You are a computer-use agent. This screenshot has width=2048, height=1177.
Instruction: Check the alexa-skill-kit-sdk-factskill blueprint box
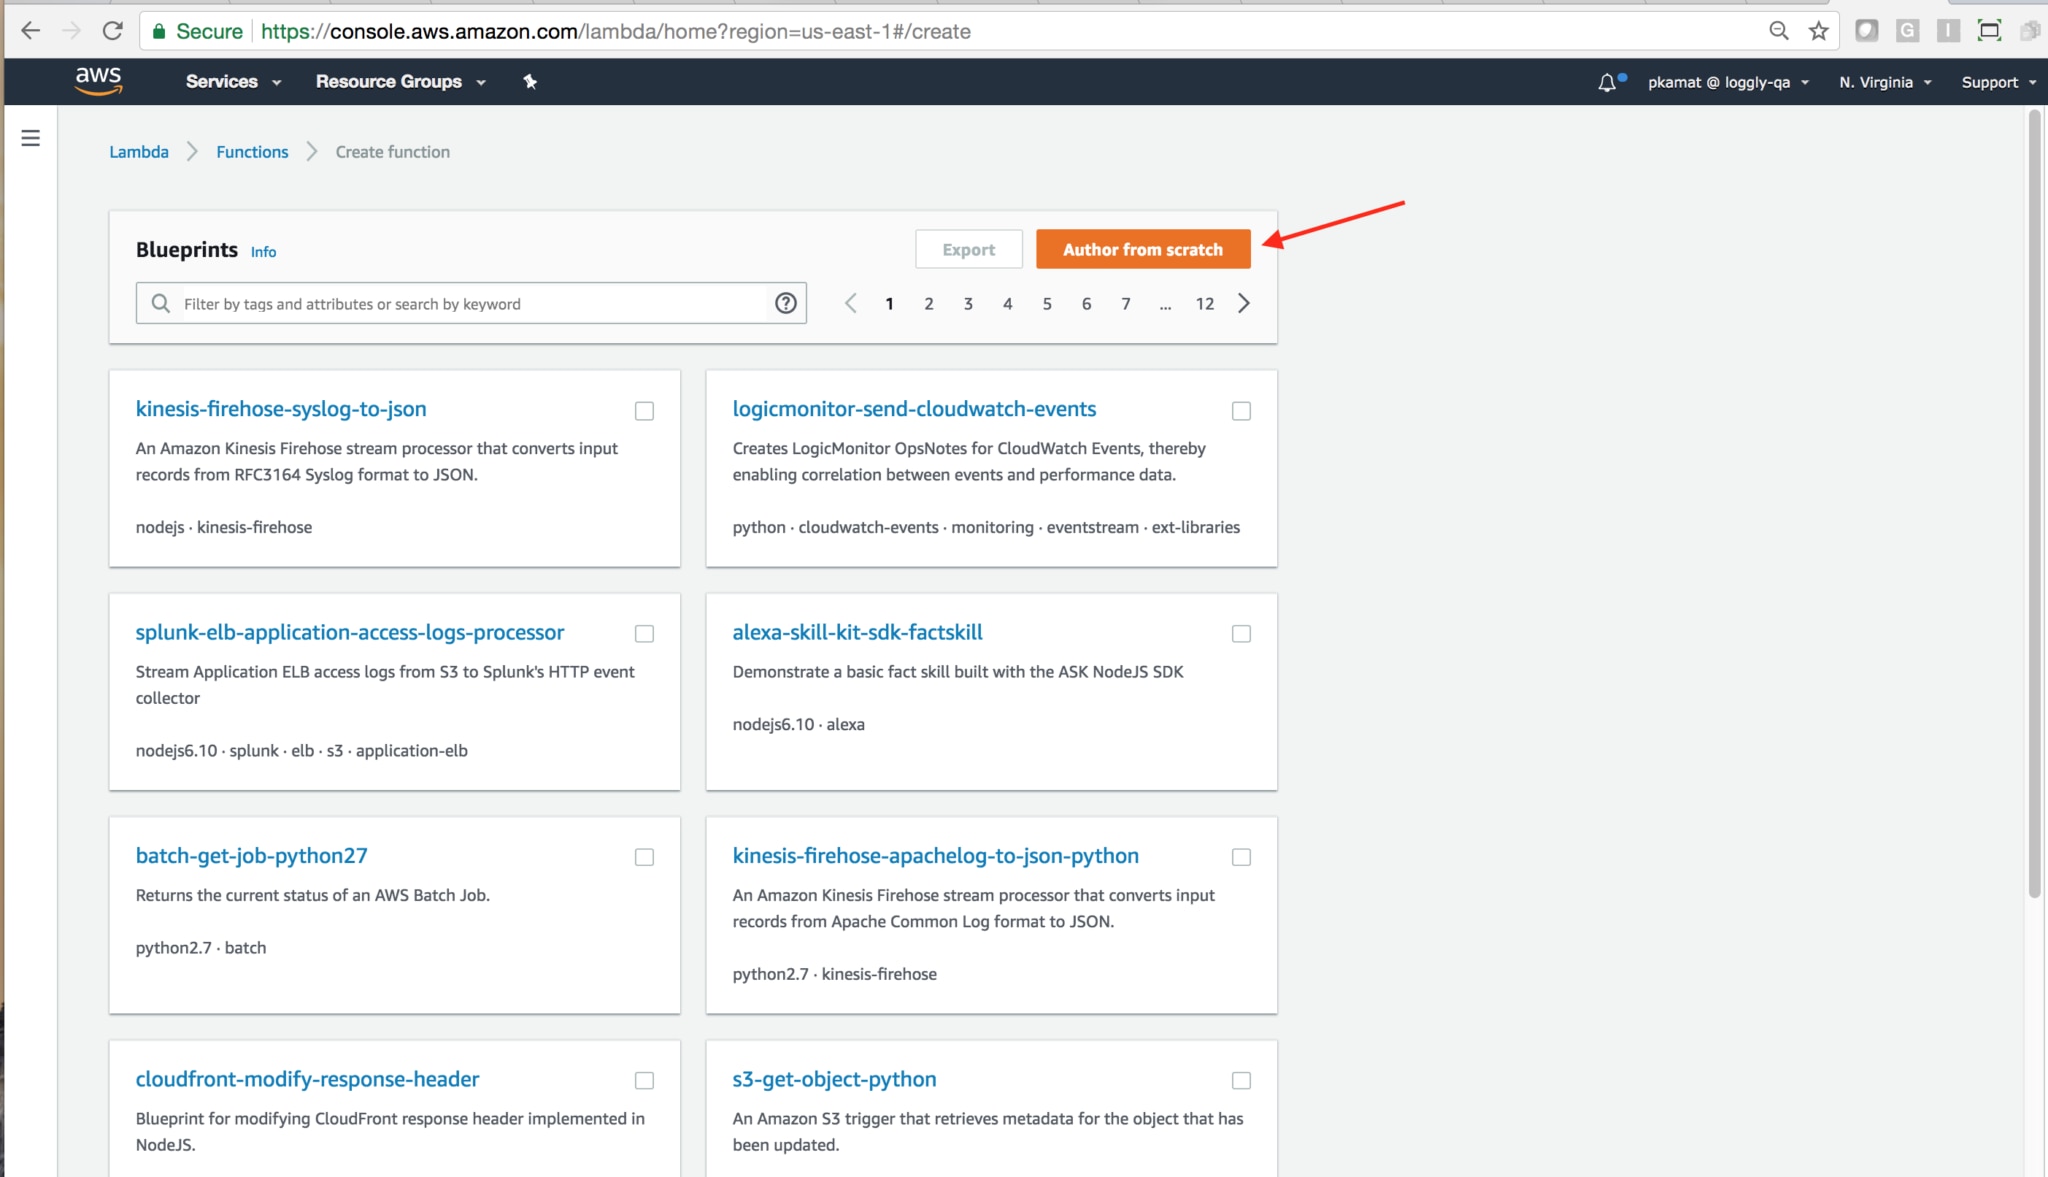tap(1241, 634)
